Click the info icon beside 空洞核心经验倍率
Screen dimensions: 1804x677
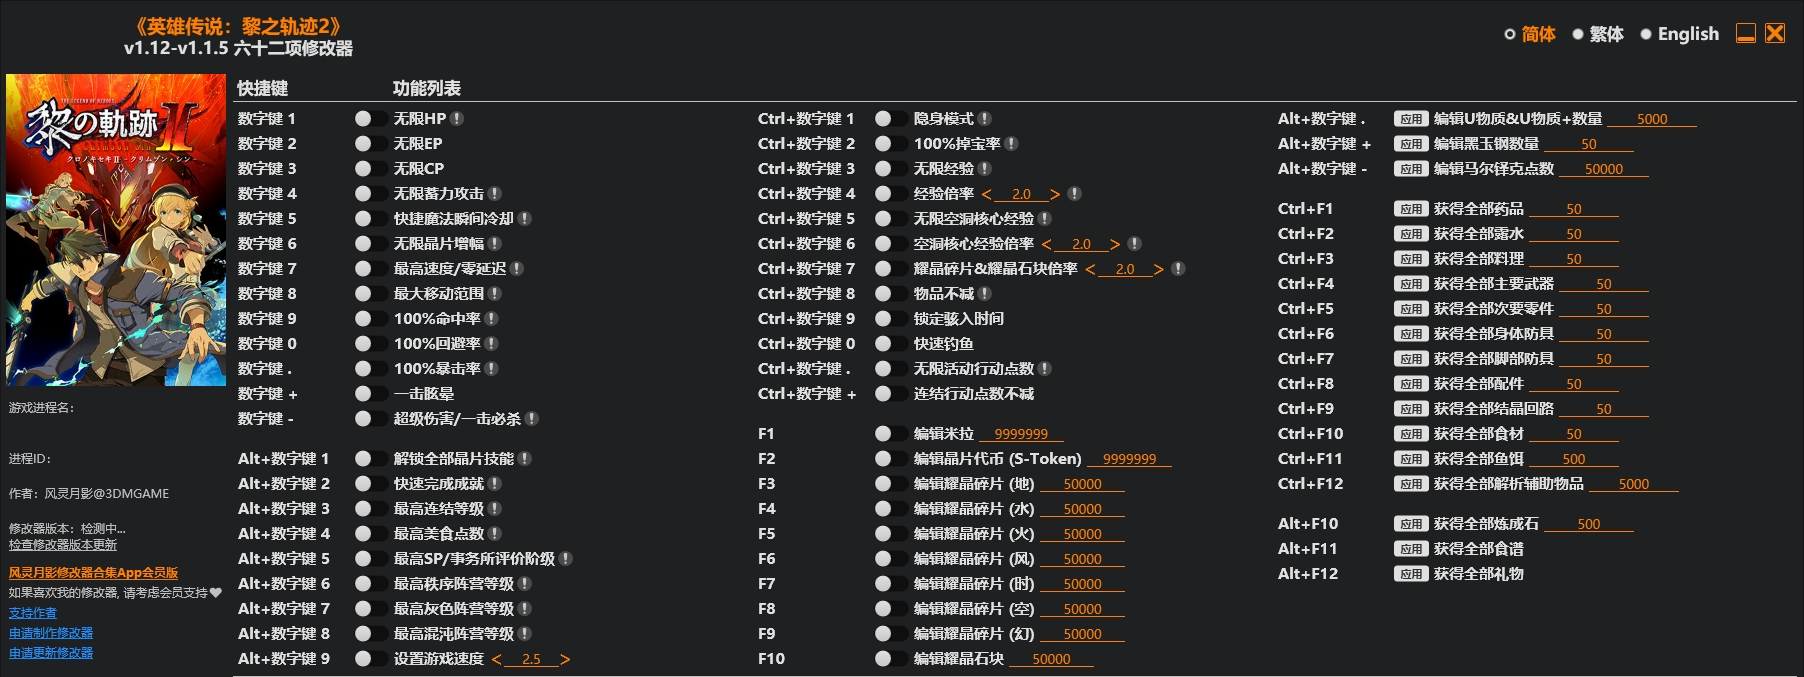(1134, 244)
